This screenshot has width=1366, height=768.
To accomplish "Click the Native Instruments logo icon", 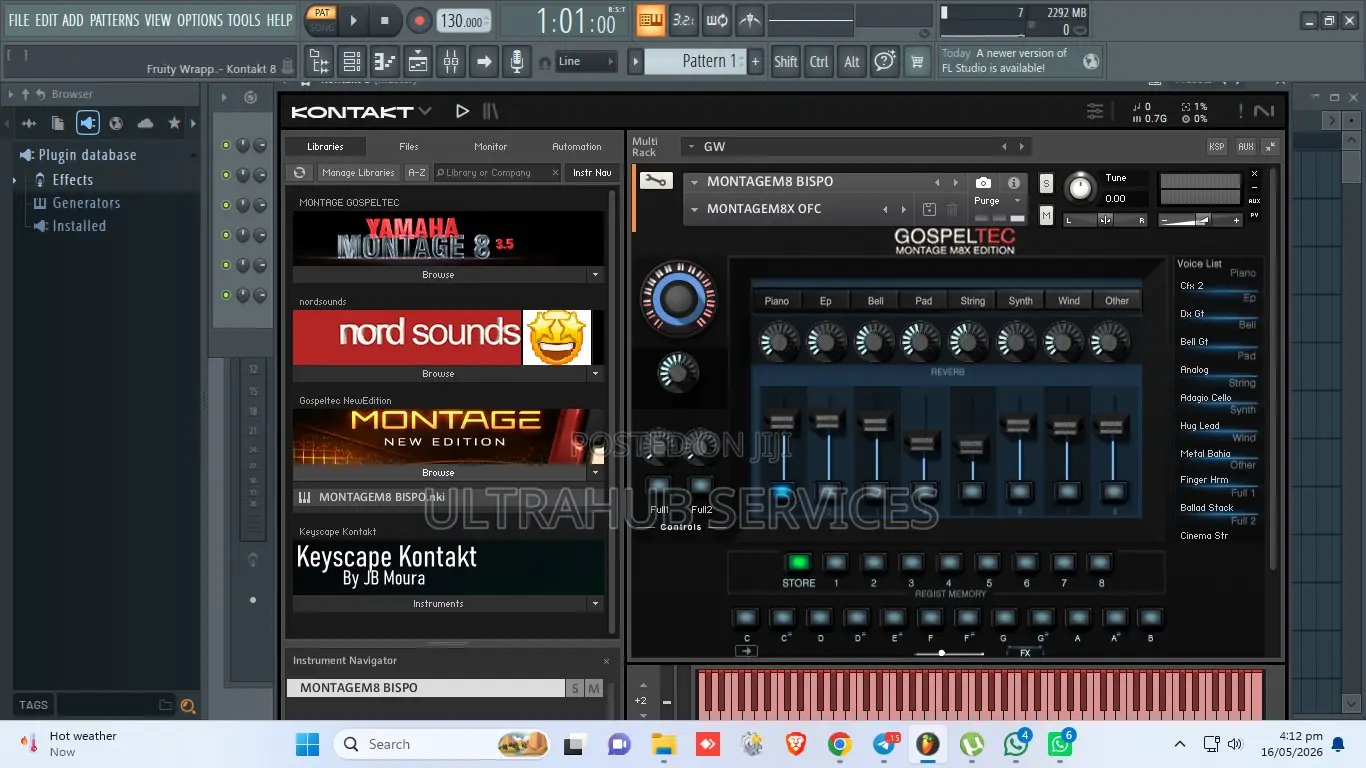I will tap(1264, 111).
